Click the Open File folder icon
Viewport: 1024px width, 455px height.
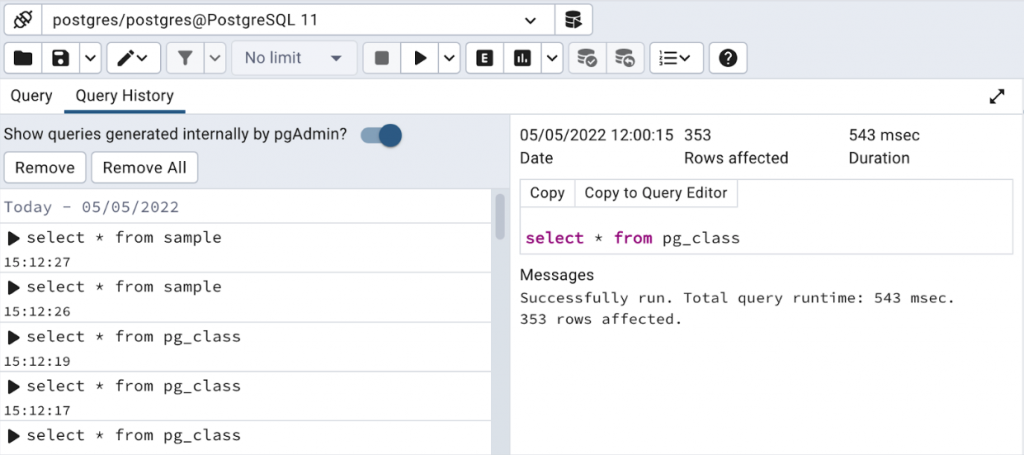coord(23,58)
